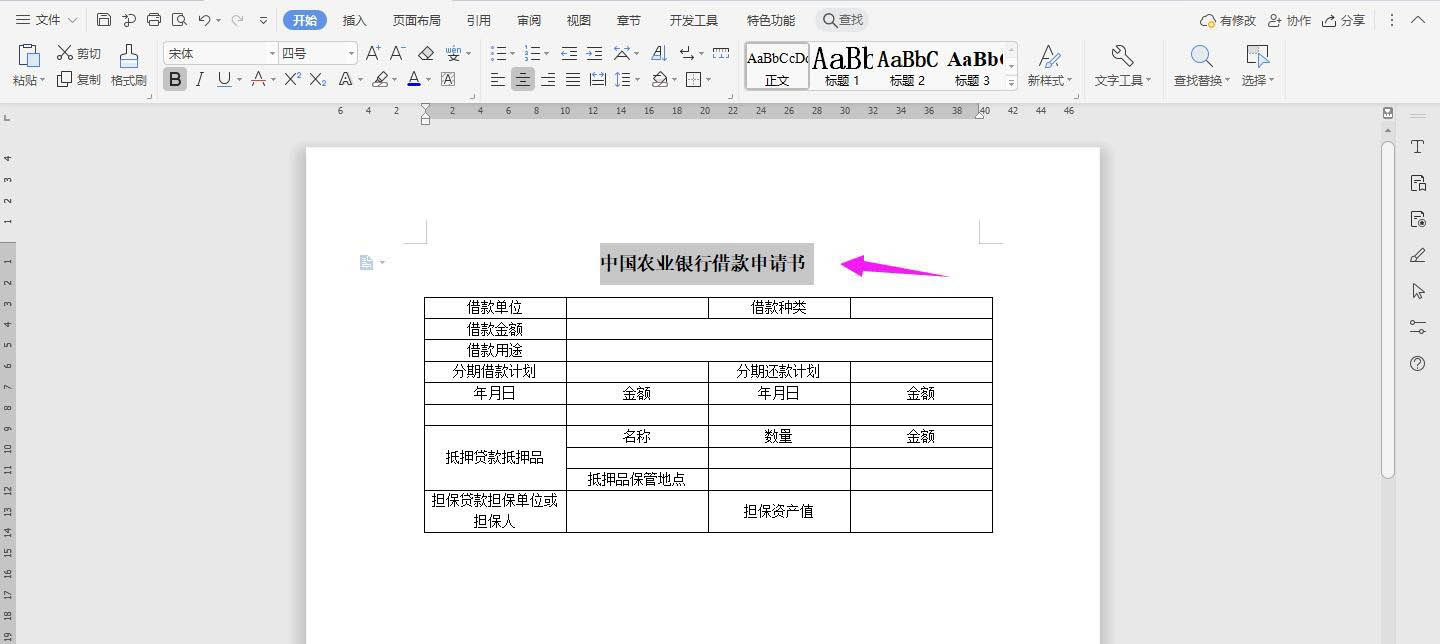The image size is (1440, 644).
Task: Expand the styles gallery list
Action: point(1011,83)
